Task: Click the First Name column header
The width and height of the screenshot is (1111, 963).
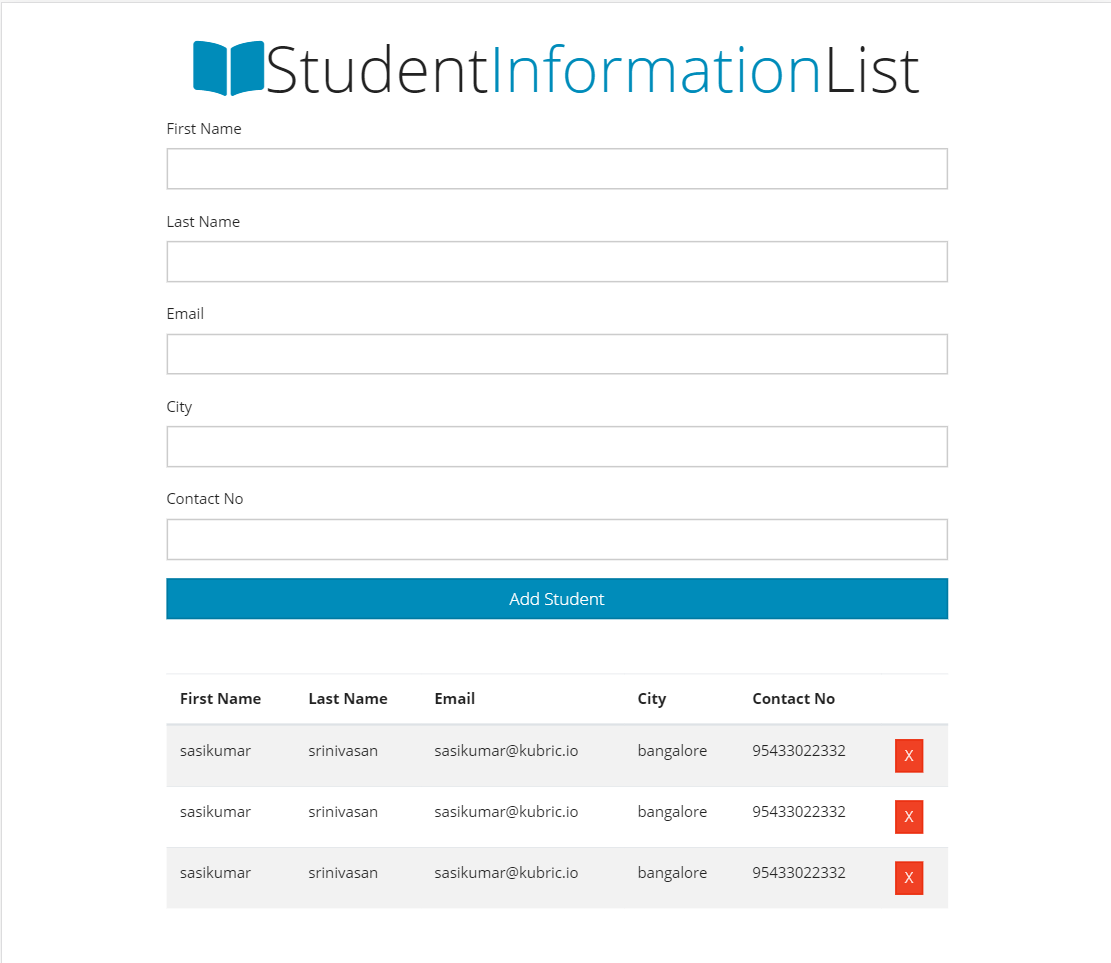Action: point(220,699)
